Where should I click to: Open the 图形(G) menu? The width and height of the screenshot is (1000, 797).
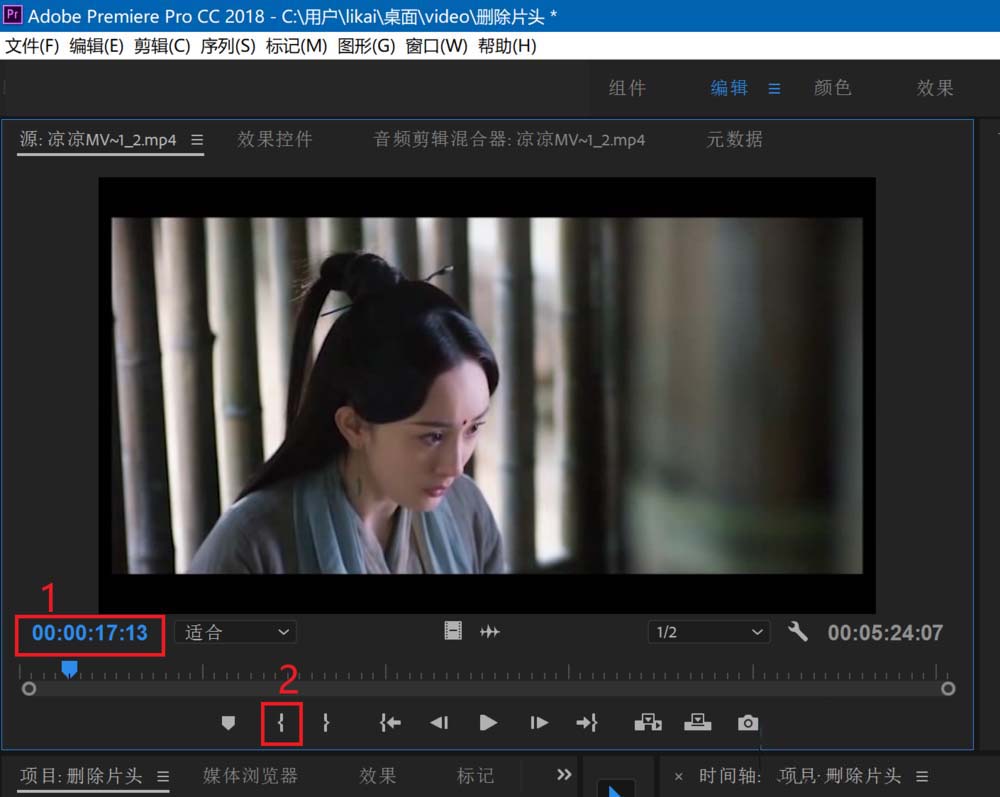(366, 46)
